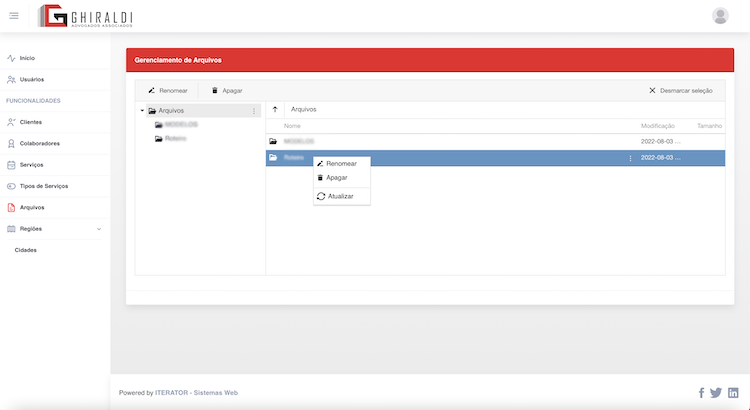Click the folder icon of the highlighted row
Screen dimensions: 750x410
tap(273, 157)
